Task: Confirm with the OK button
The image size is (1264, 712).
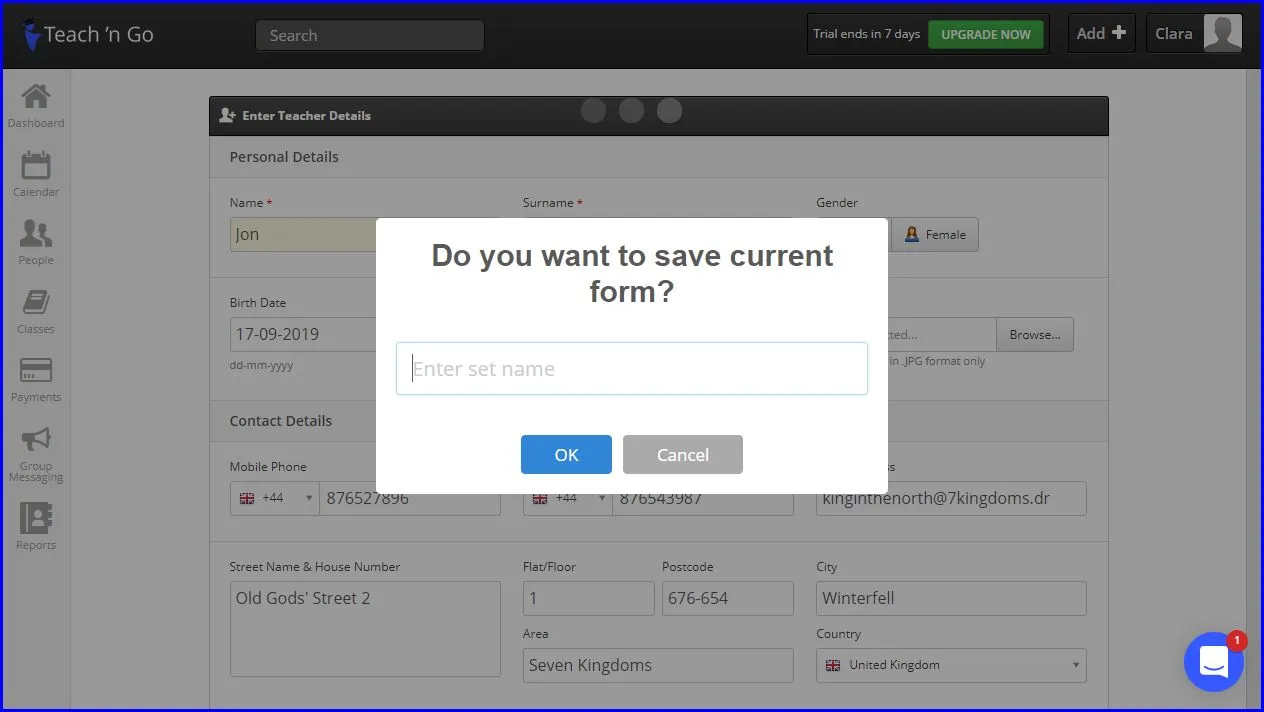Action: click(566, 454)
